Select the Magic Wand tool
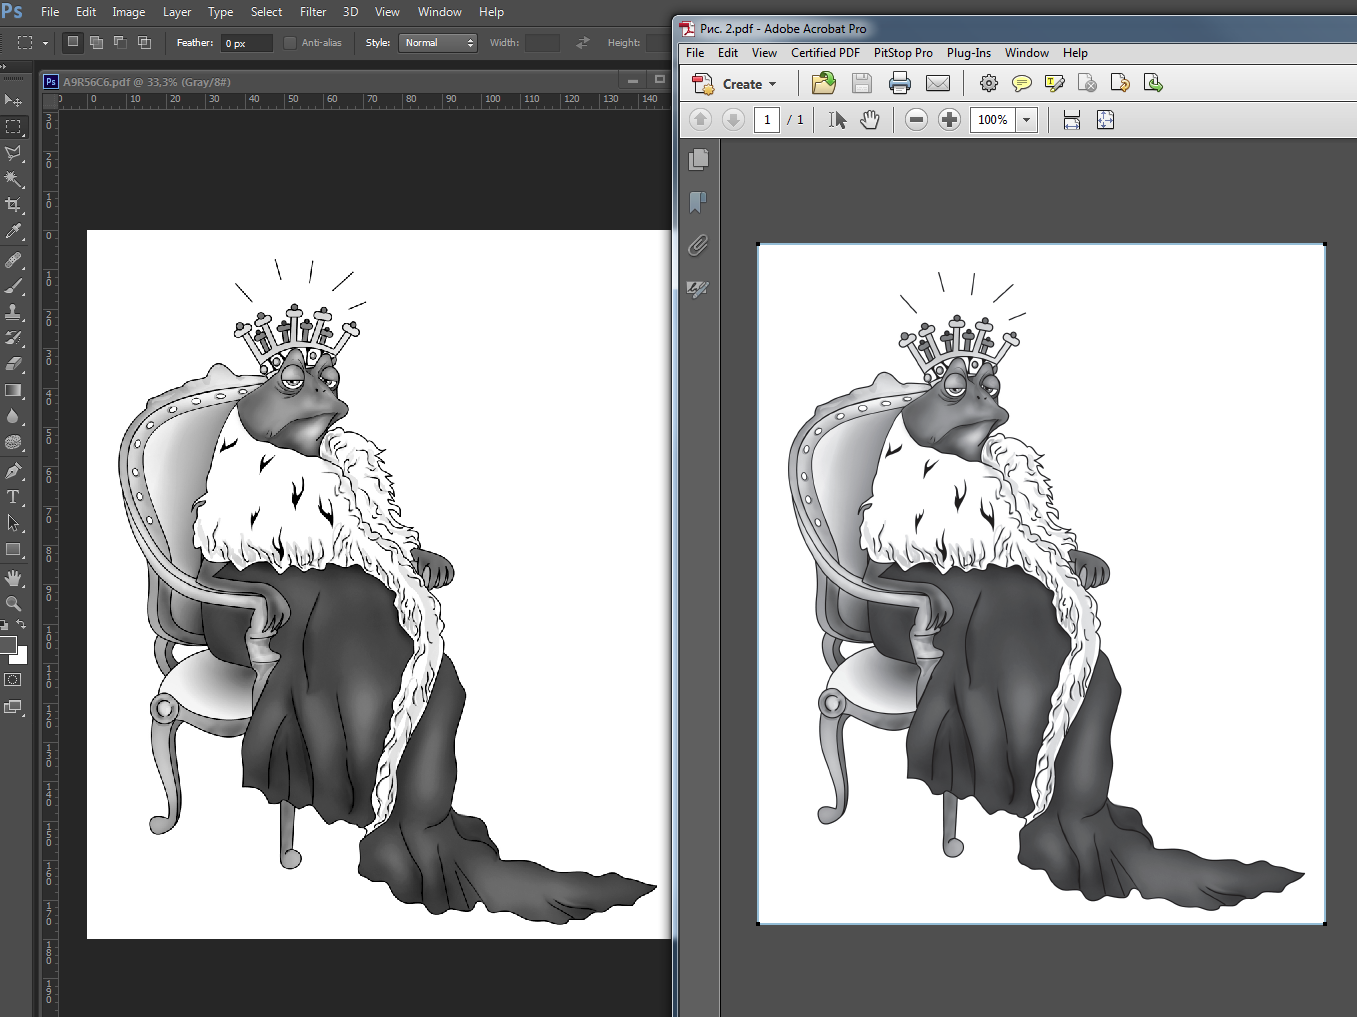1357x1017 pixels. [x=13, y=179]
